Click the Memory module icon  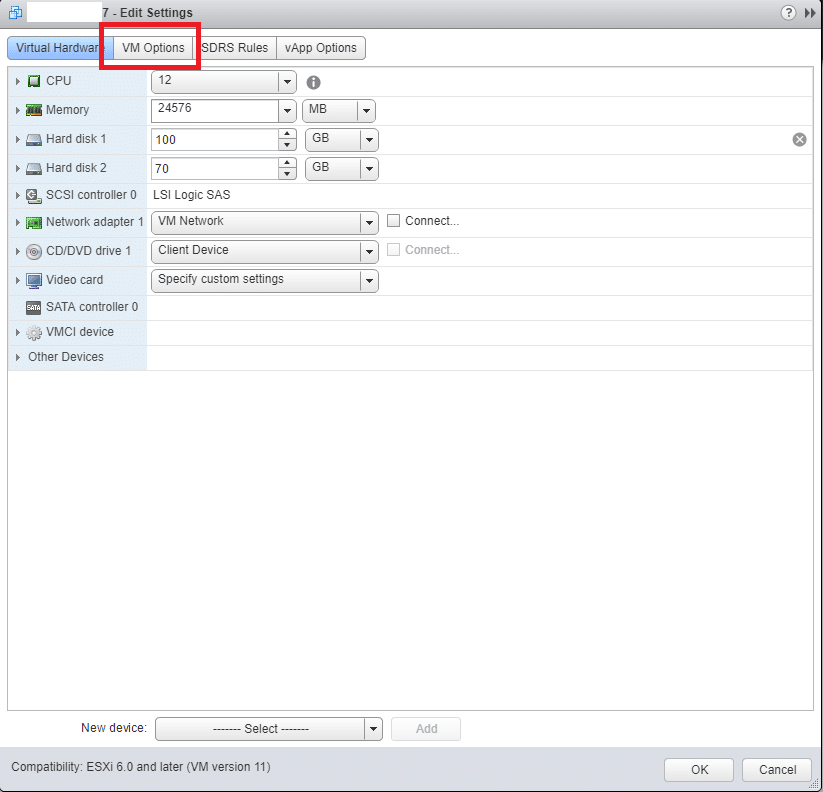pyautogui.click(x=34, y=110)
